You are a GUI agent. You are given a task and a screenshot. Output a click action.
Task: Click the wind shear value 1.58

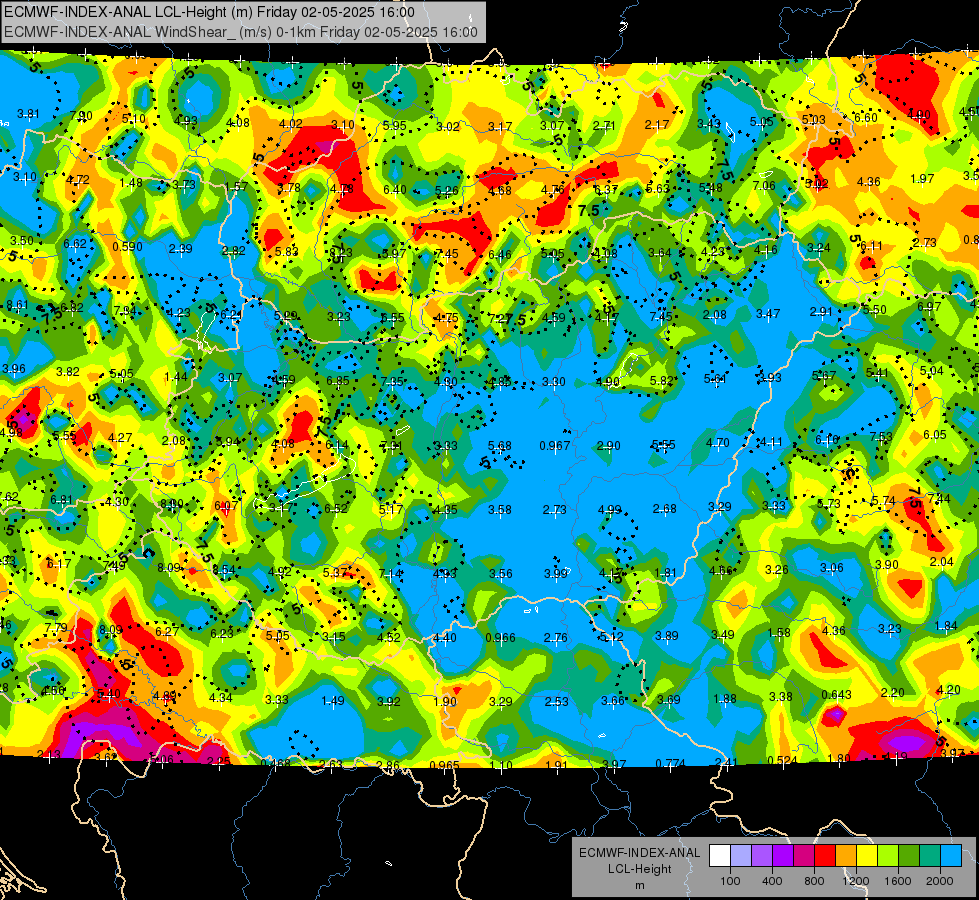pos(779,633)
